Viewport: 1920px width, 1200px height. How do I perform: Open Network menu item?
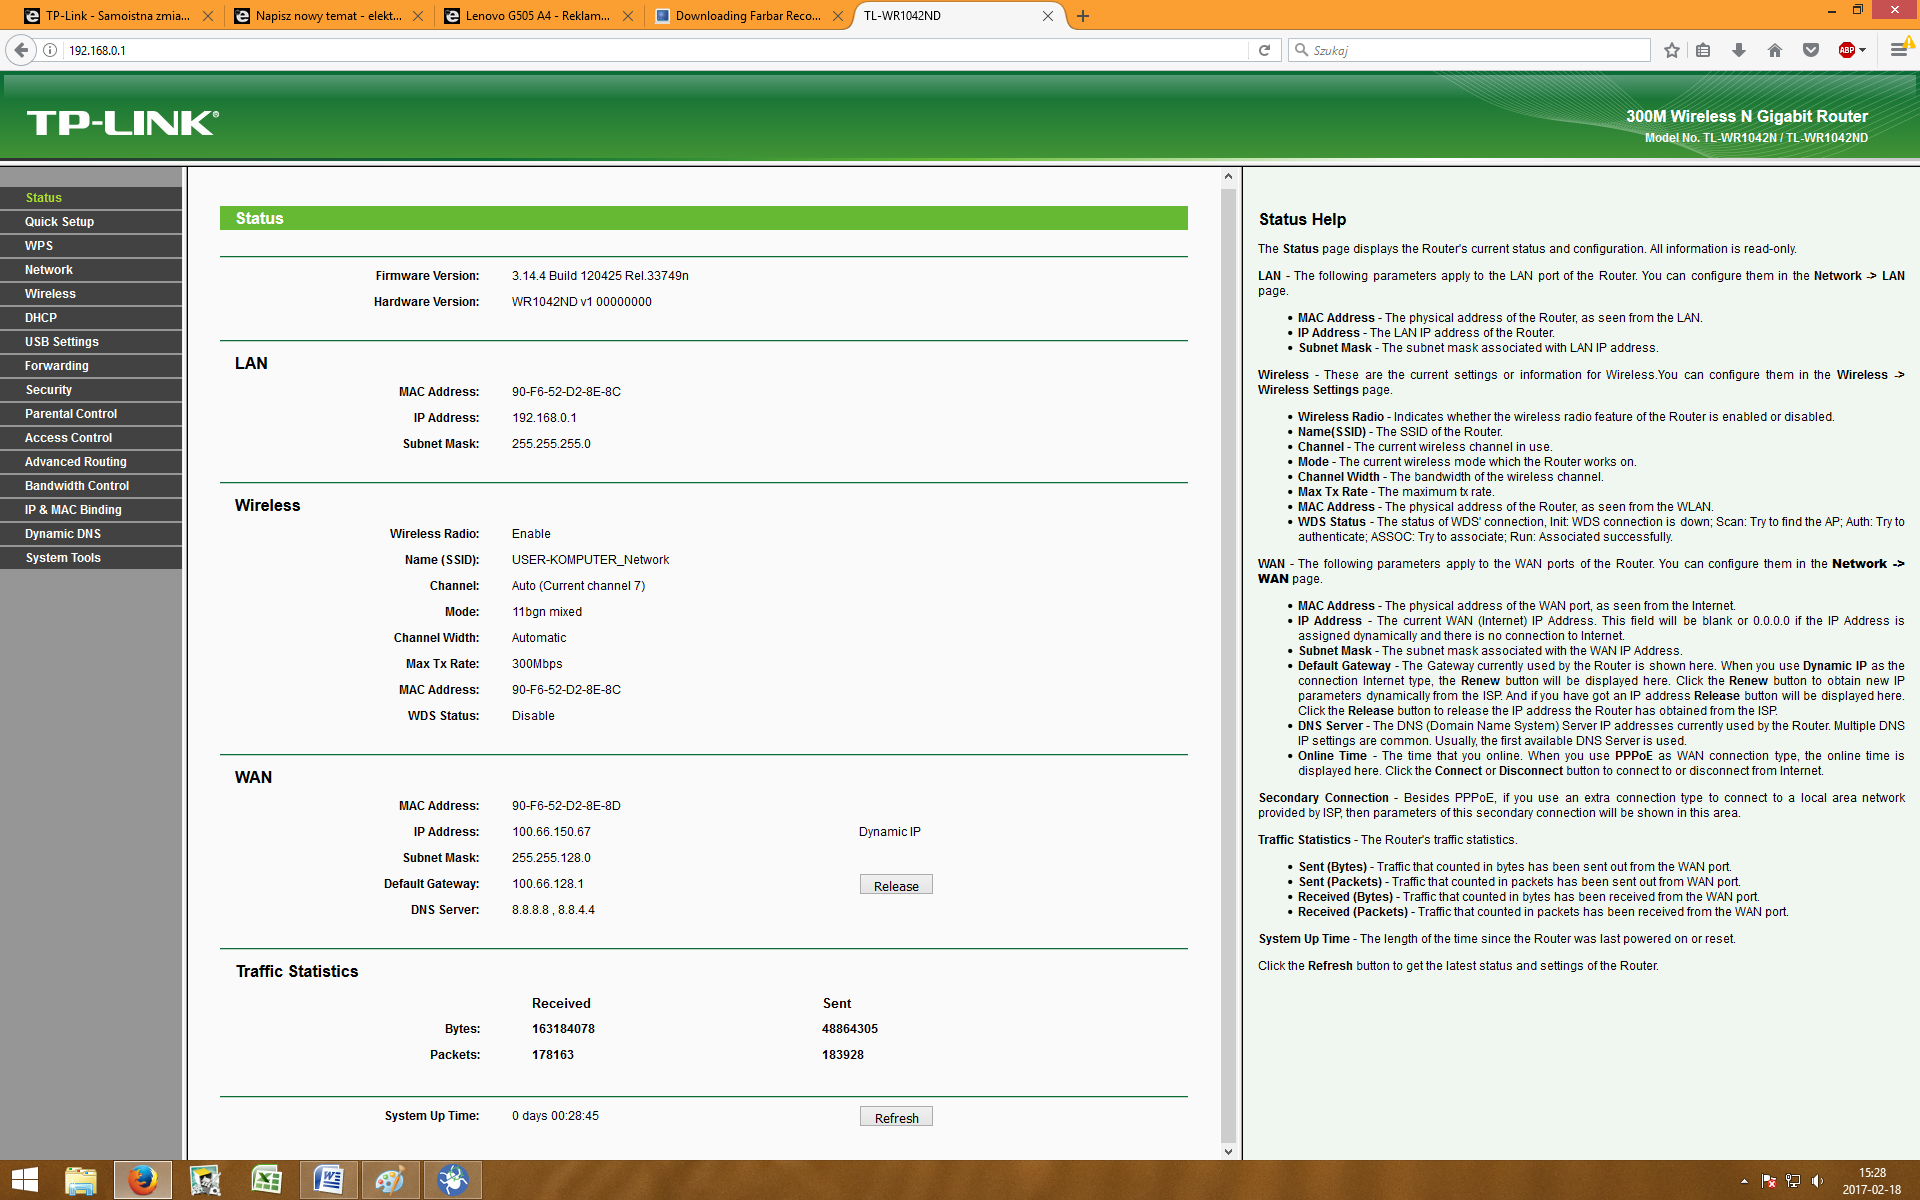click(91, 270)
